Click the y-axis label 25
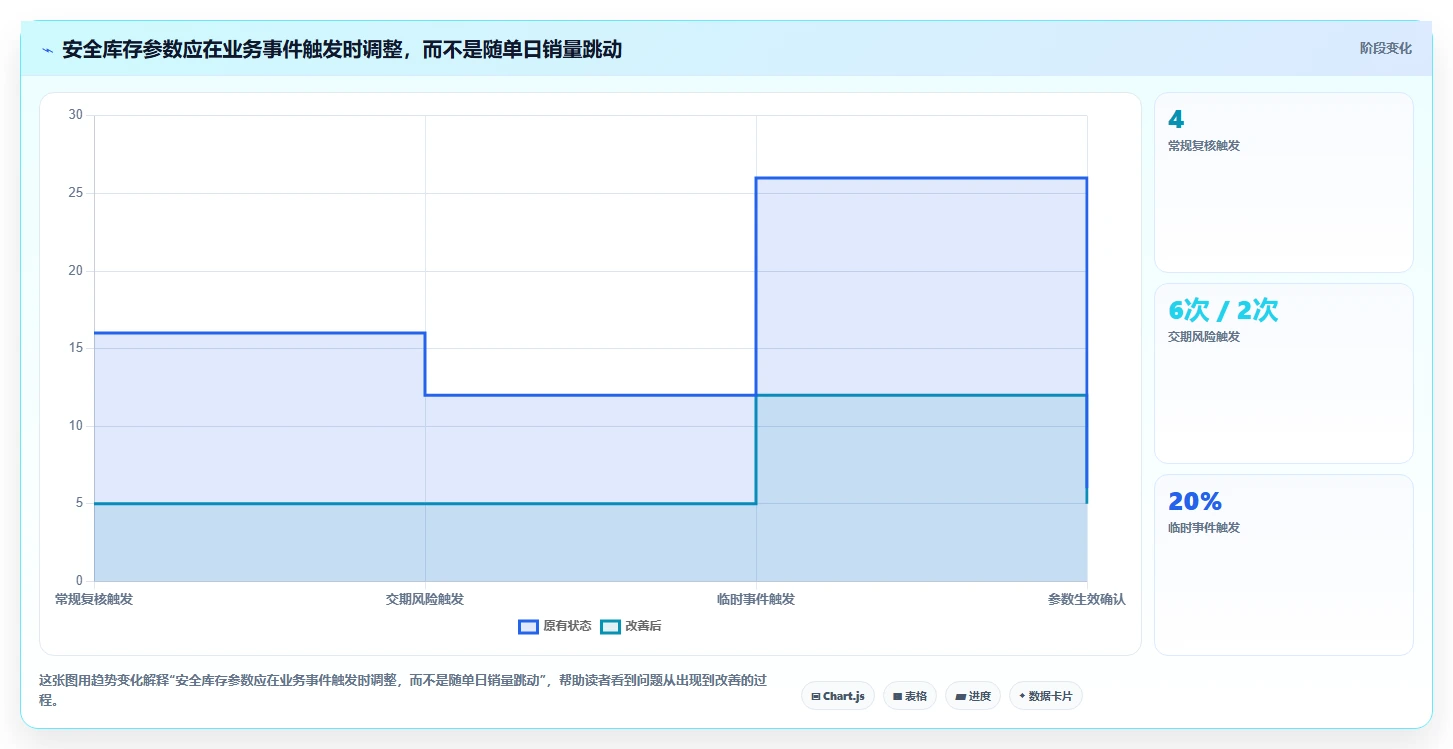 coord(76,193)
